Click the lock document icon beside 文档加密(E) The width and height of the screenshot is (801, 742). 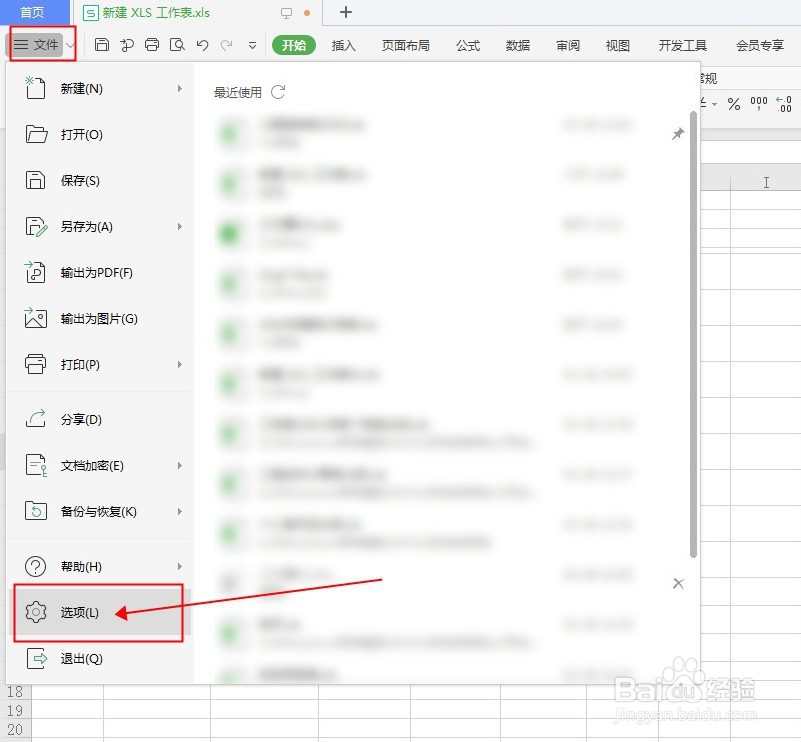pos(36,465)
